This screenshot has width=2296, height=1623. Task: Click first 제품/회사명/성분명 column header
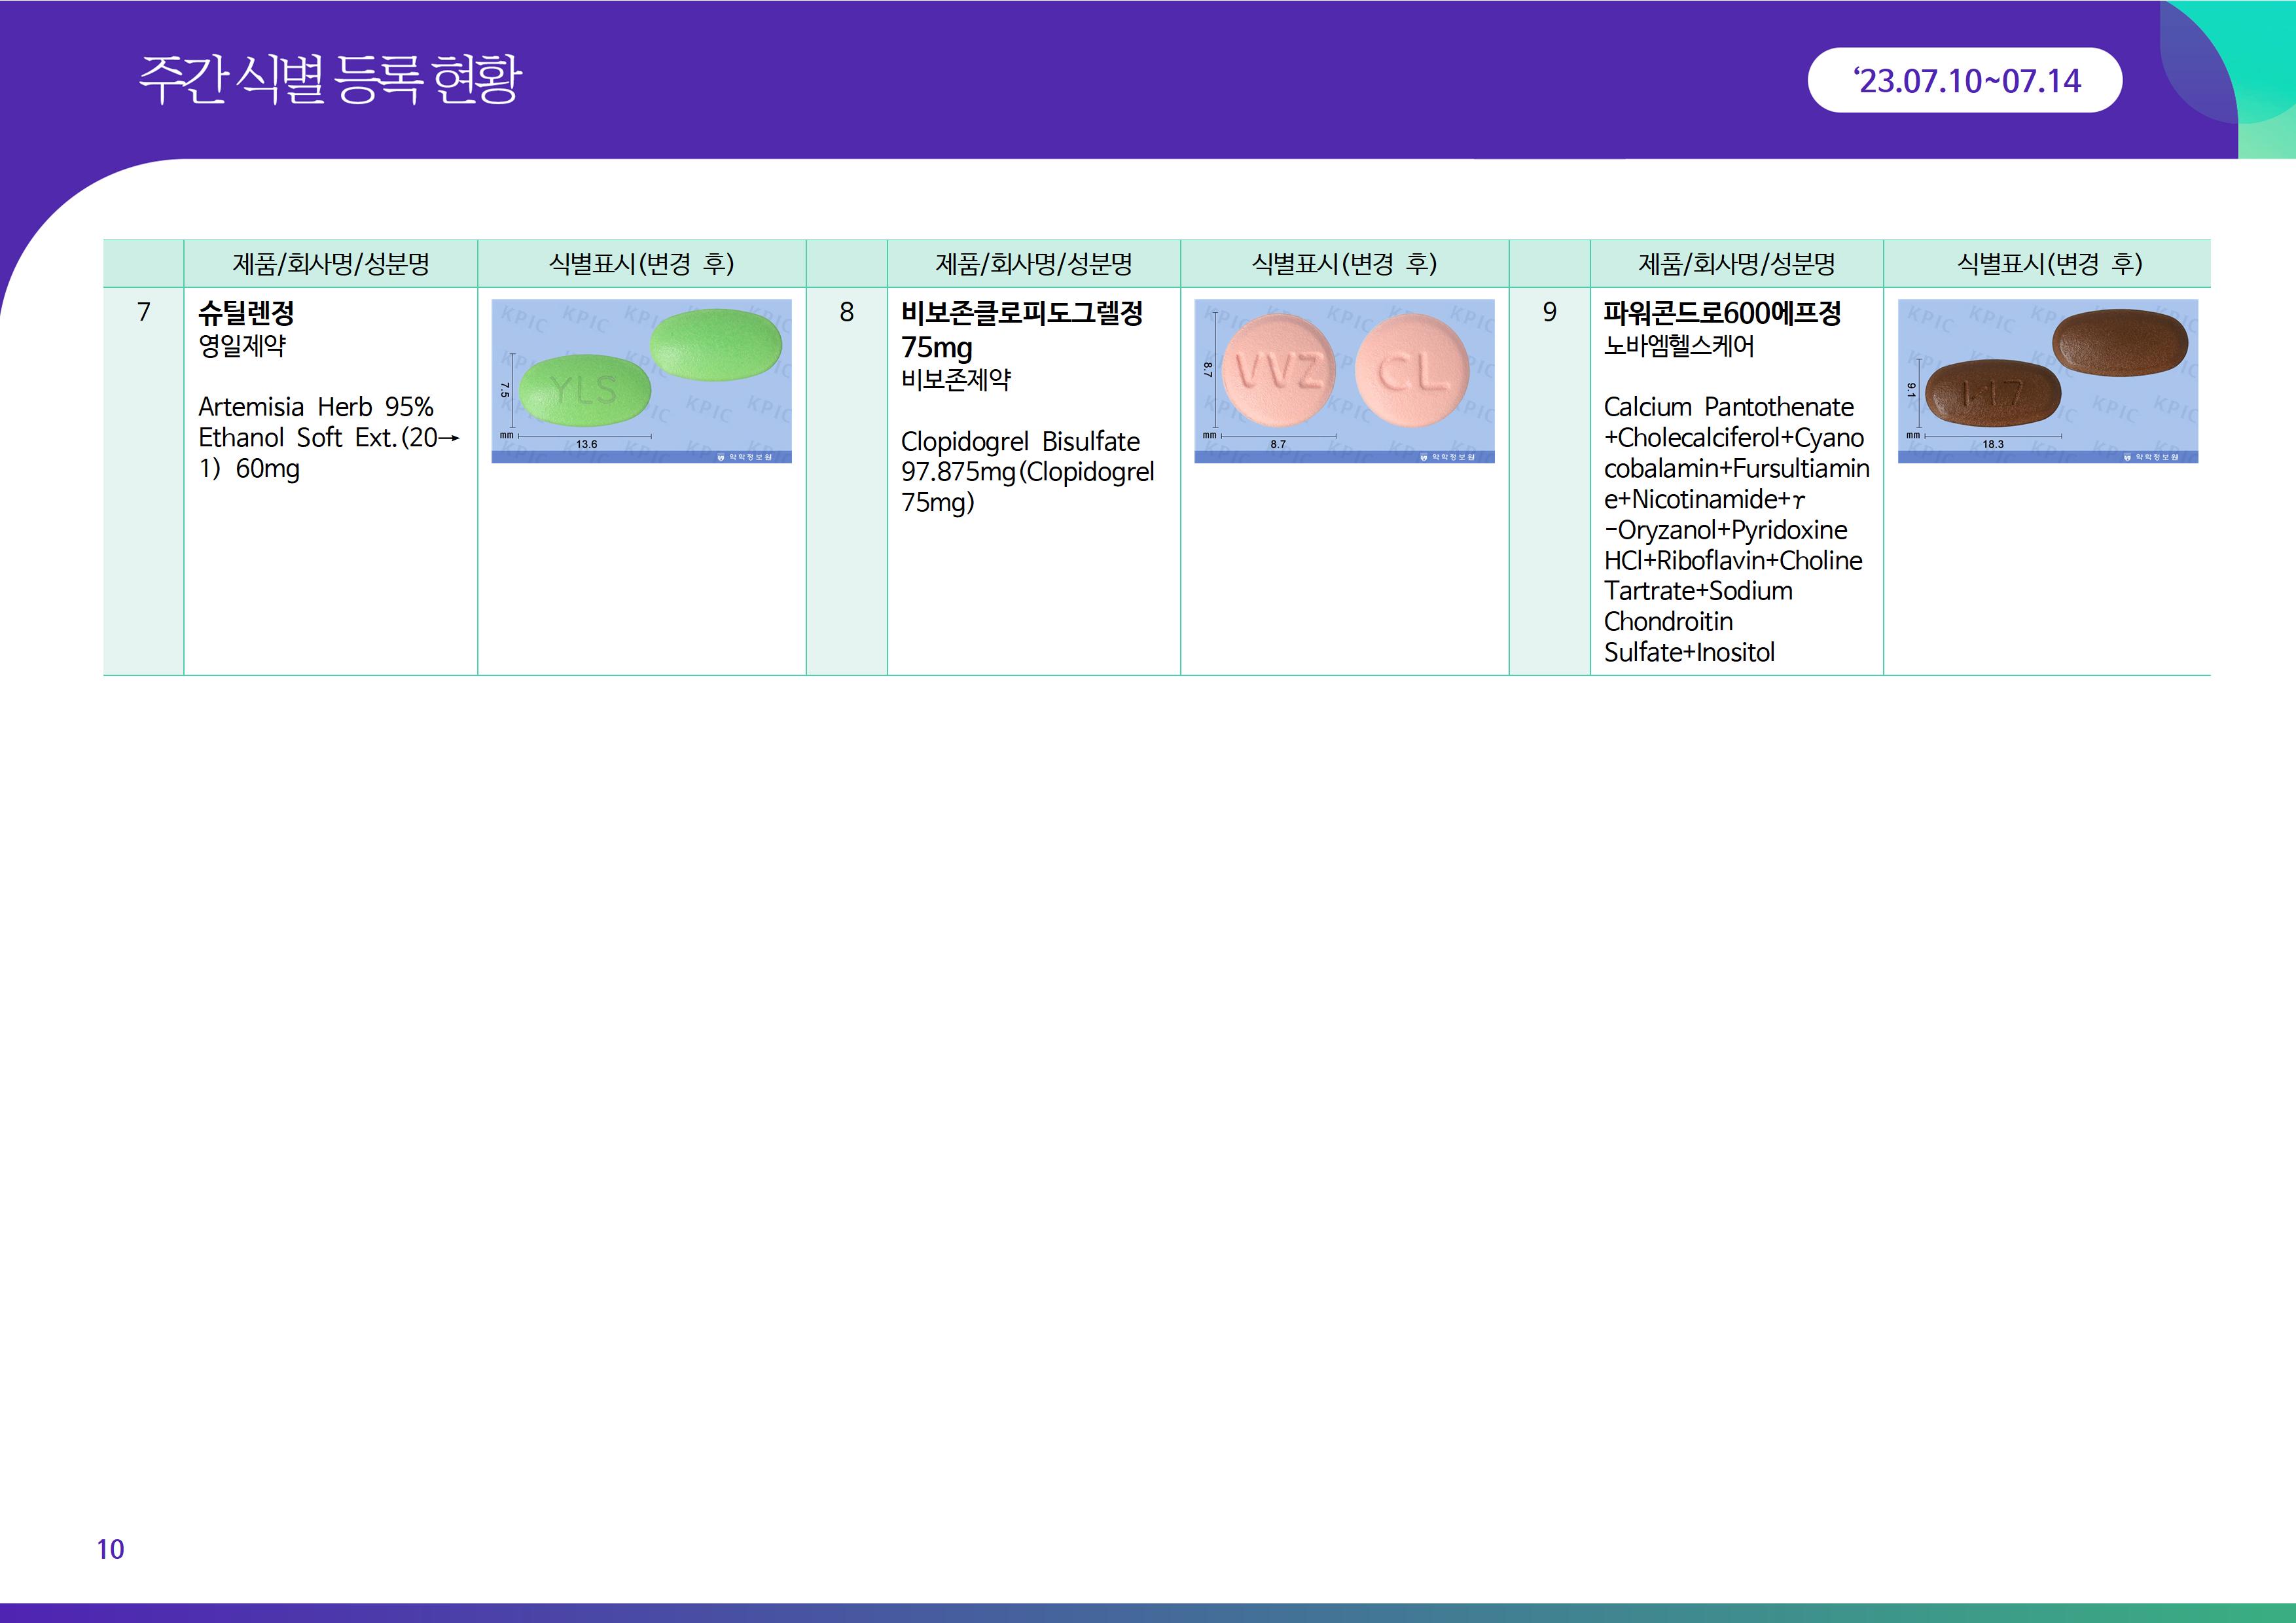(331, 264)
